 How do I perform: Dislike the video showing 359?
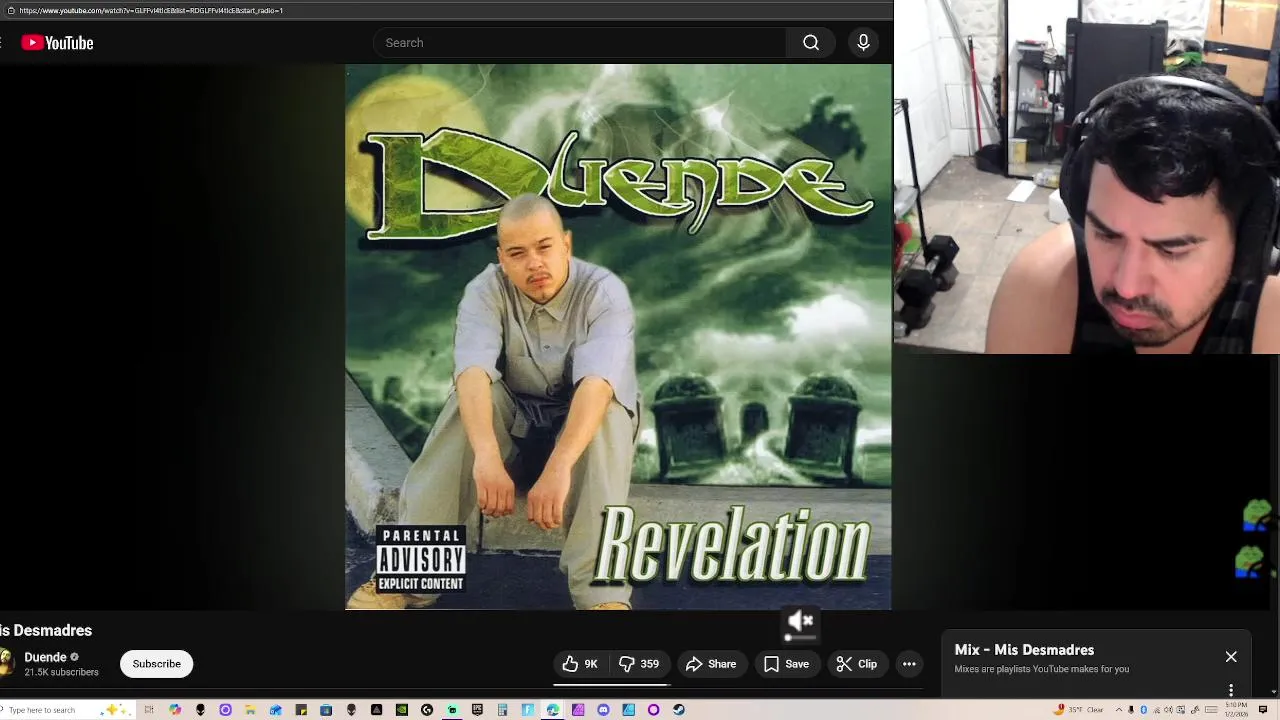pos(639,664)
